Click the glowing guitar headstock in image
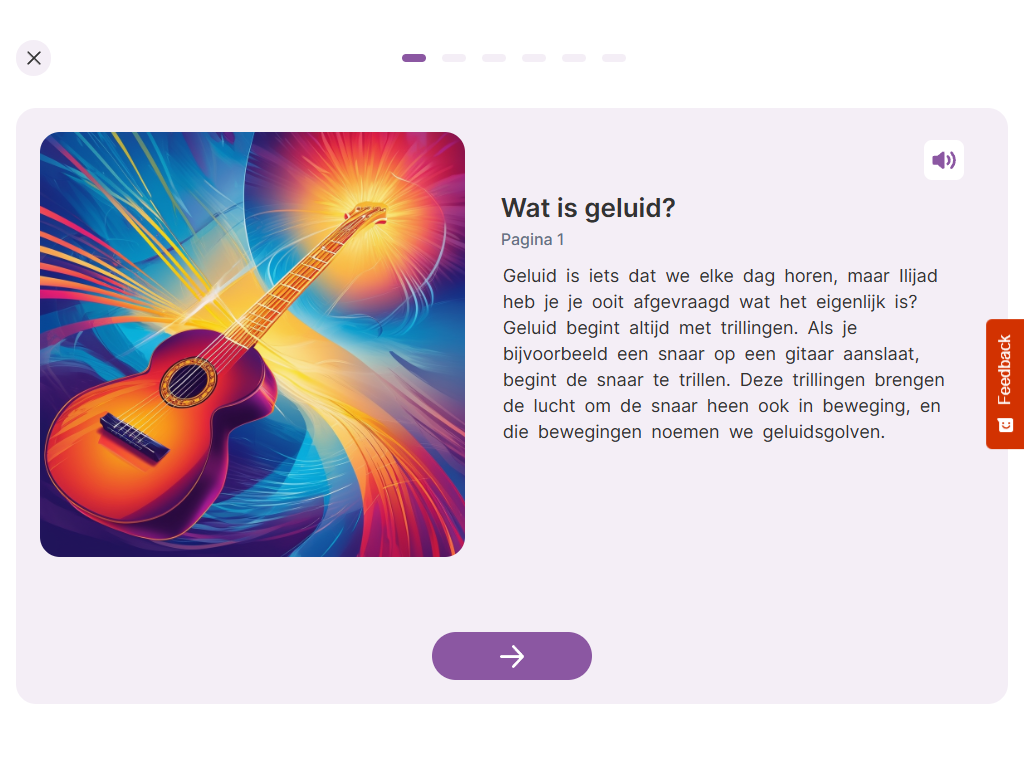The width and height of the screenshot is (1024, 768). pyautogui.click(x=365, y=214)
